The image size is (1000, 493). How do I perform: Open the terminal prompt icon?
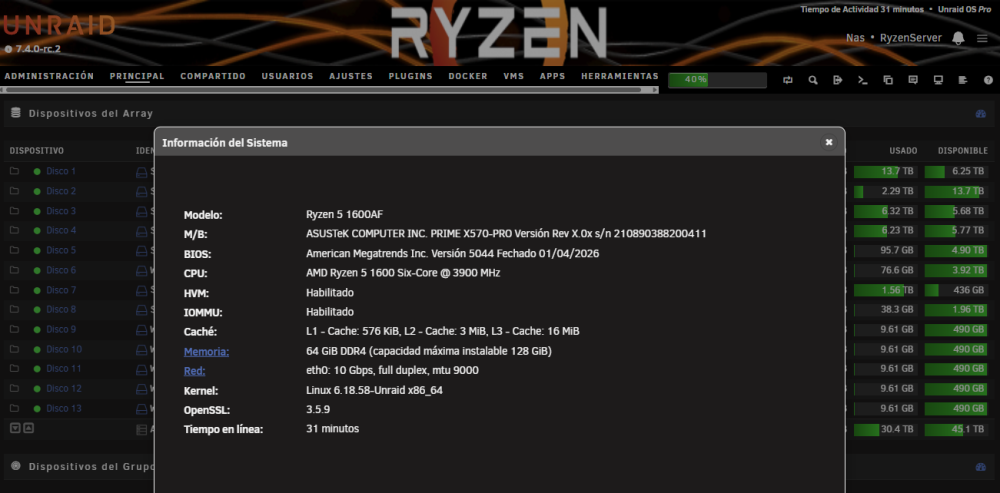pyautogui.click(x=862, y=80)
